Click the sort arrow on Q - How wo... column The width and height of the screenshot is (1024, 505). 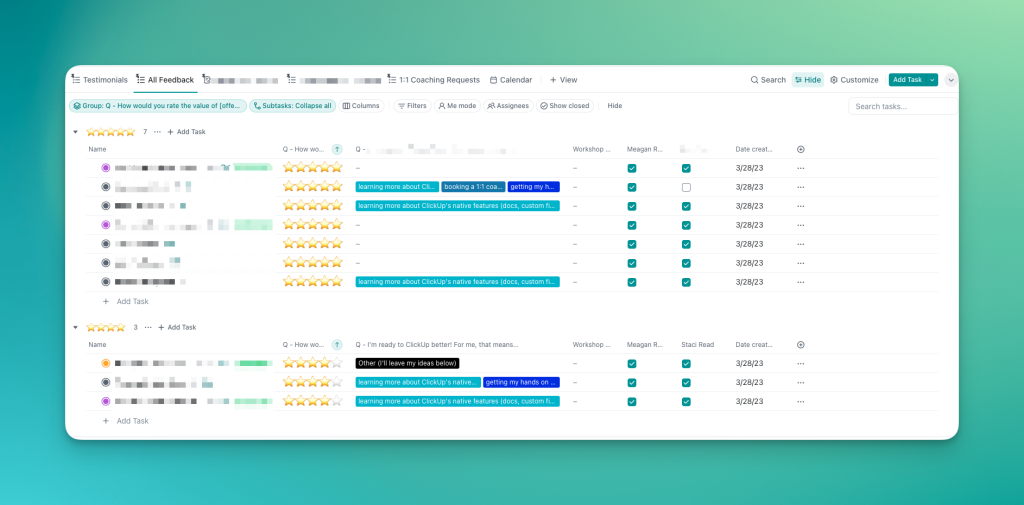point(337,149)
